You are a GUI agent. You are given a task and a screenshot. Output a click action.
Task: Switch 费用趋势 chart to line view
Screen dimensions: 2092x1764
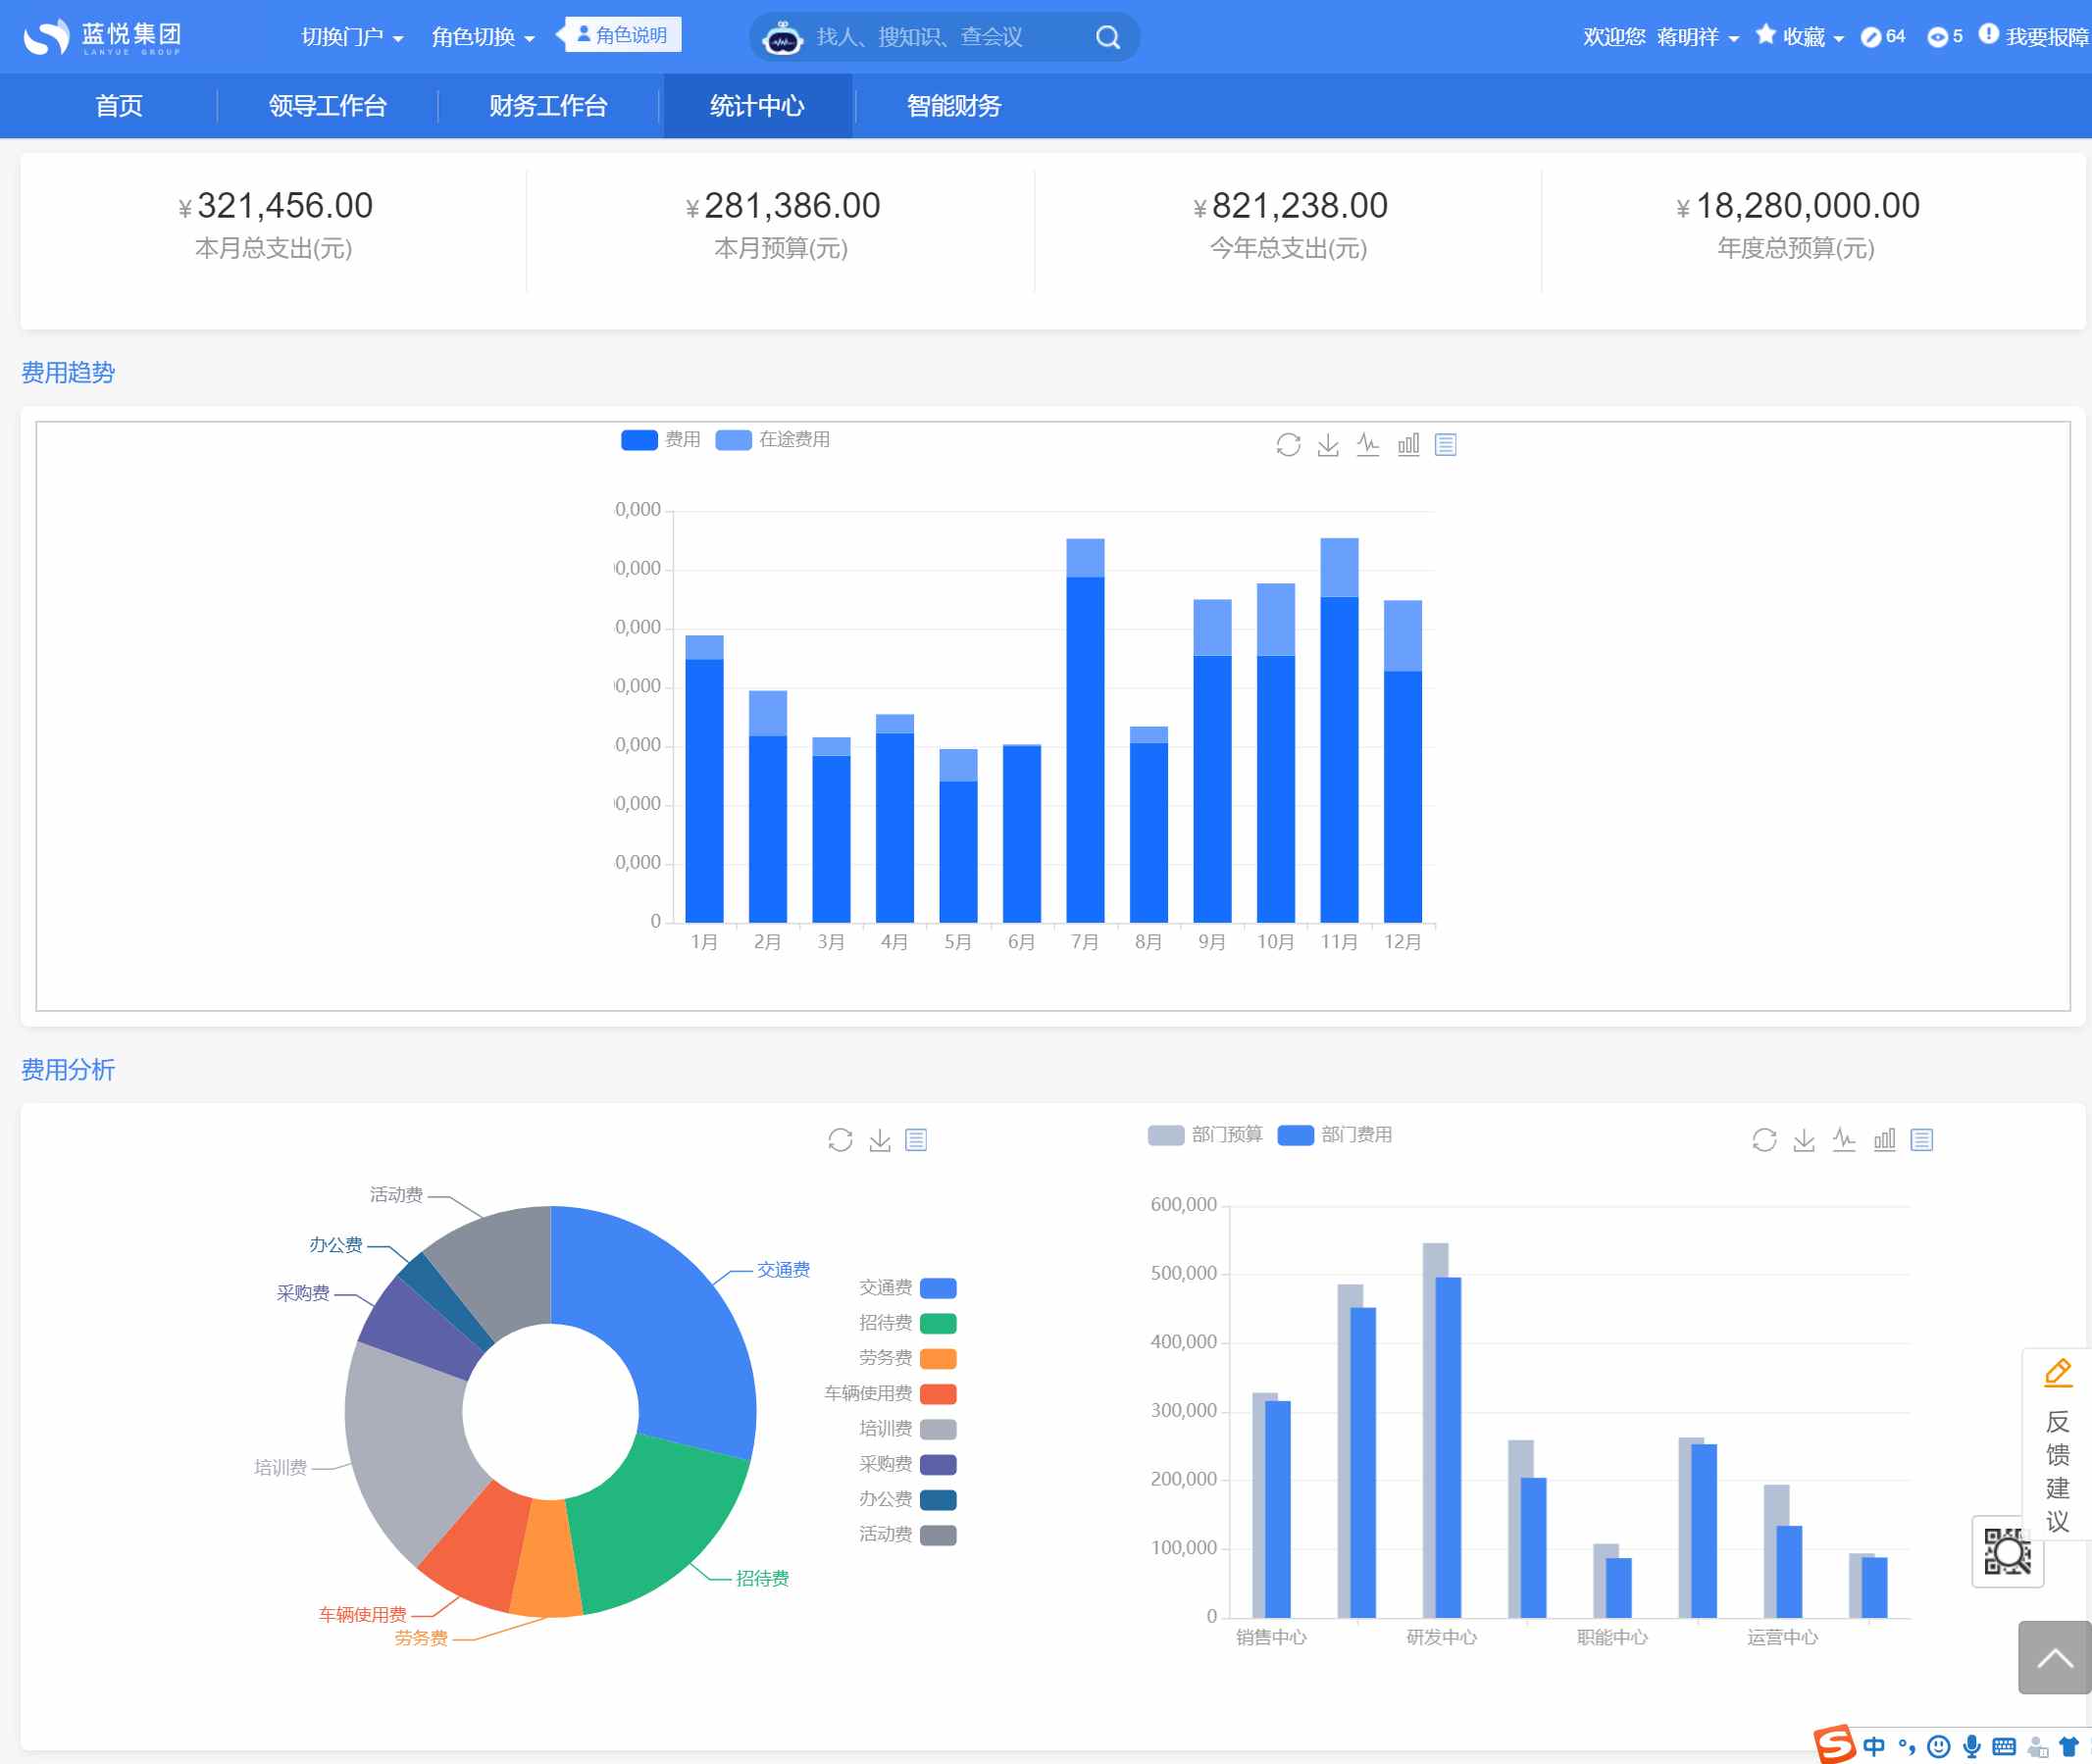tap(1368, 444)
